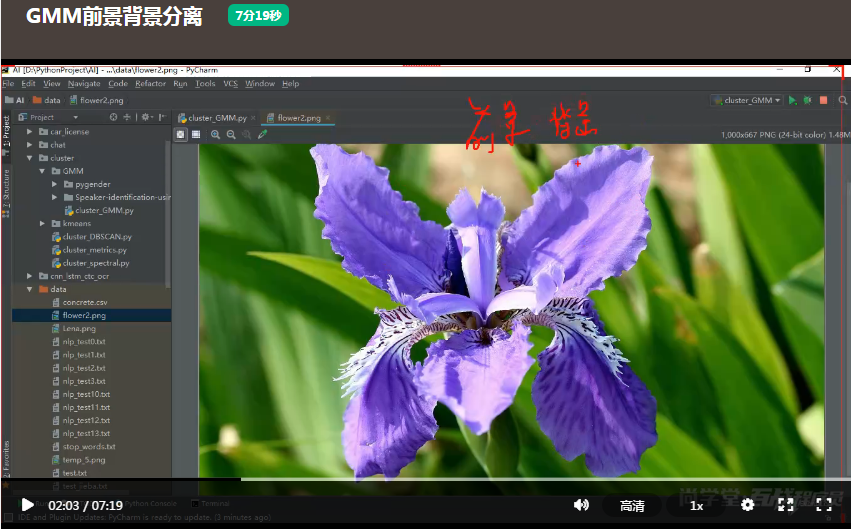Screen dimensions: 851x529
Task: Open the Window menu
Action: tap(260, 84)
